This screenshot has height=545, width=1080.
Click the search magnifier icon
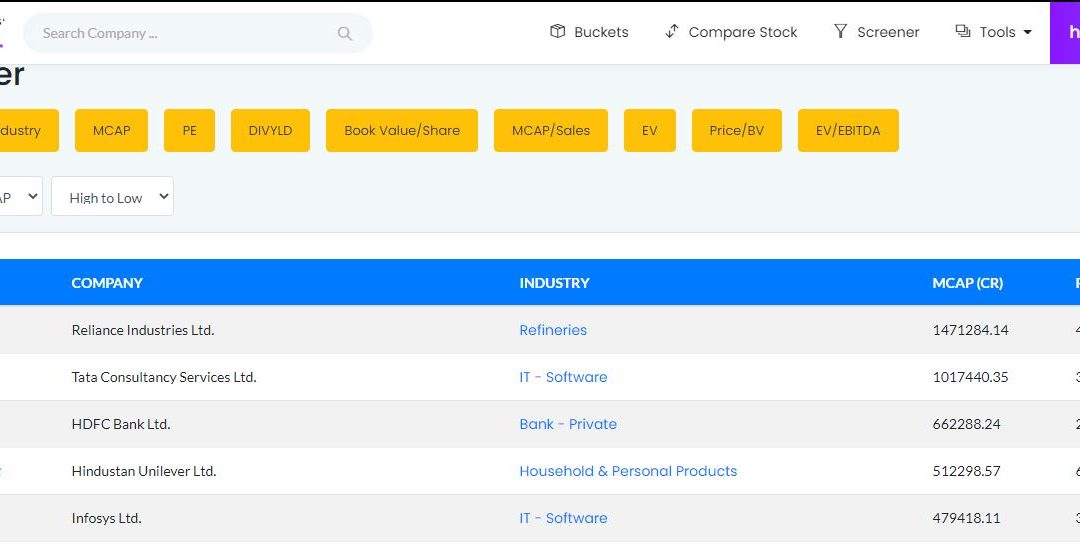pos(344,33)
